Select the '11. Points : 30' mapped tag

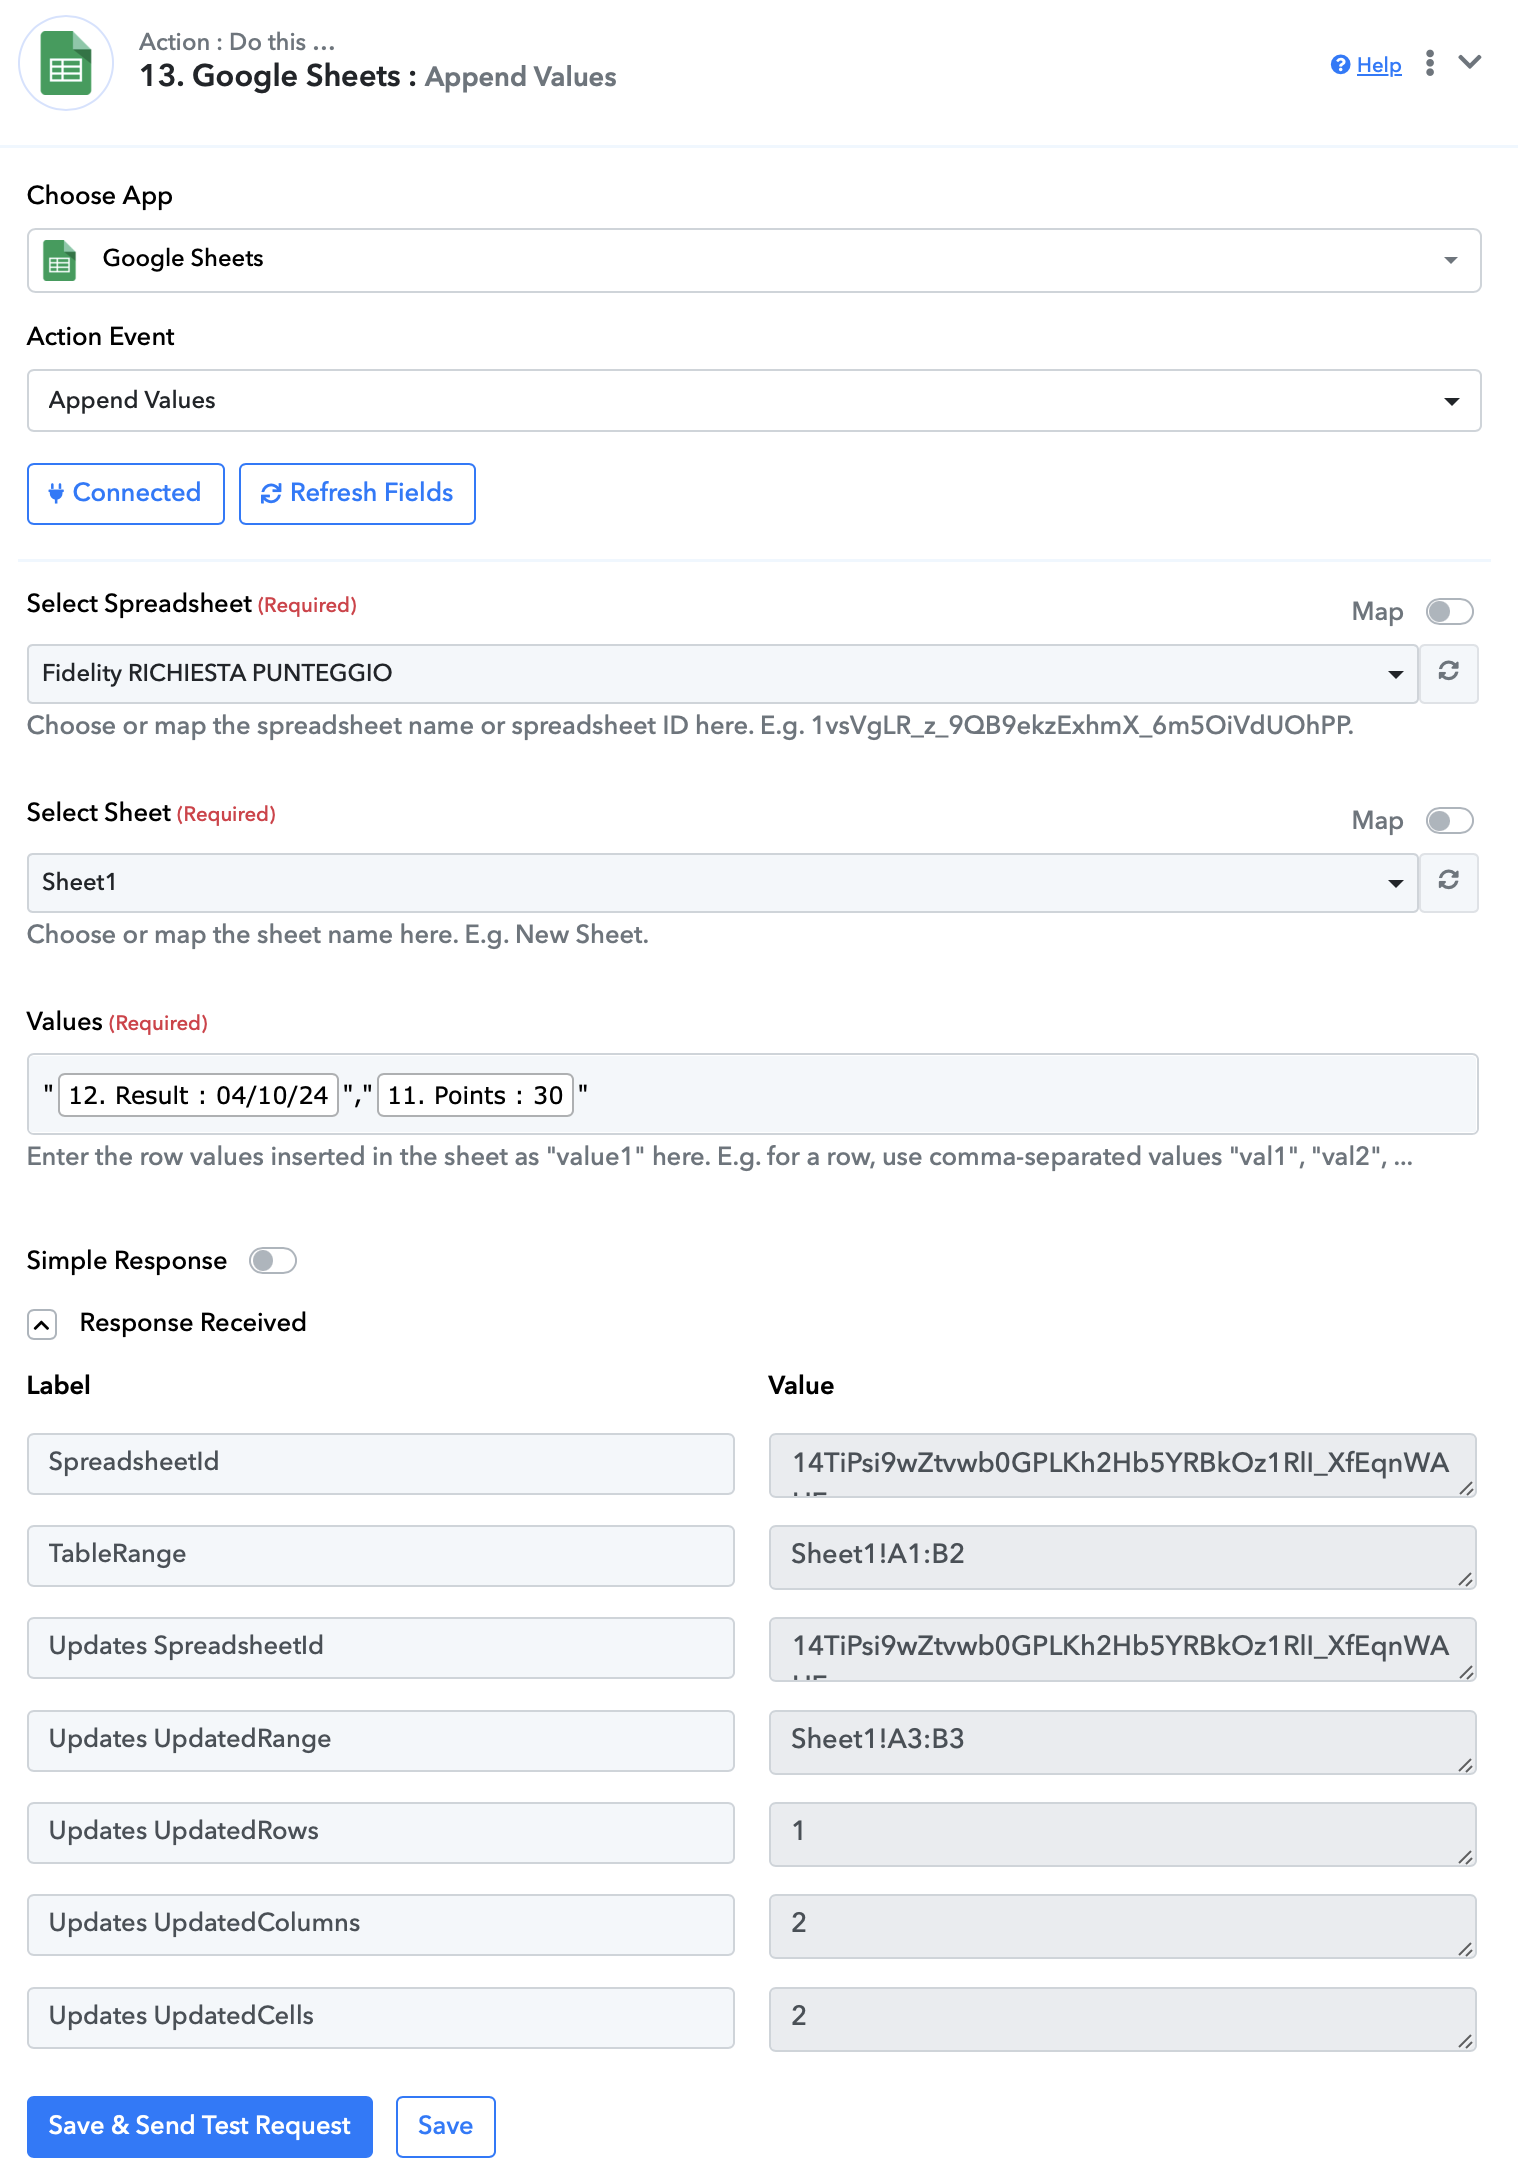pyautogui.click(x=475, y=1095)
